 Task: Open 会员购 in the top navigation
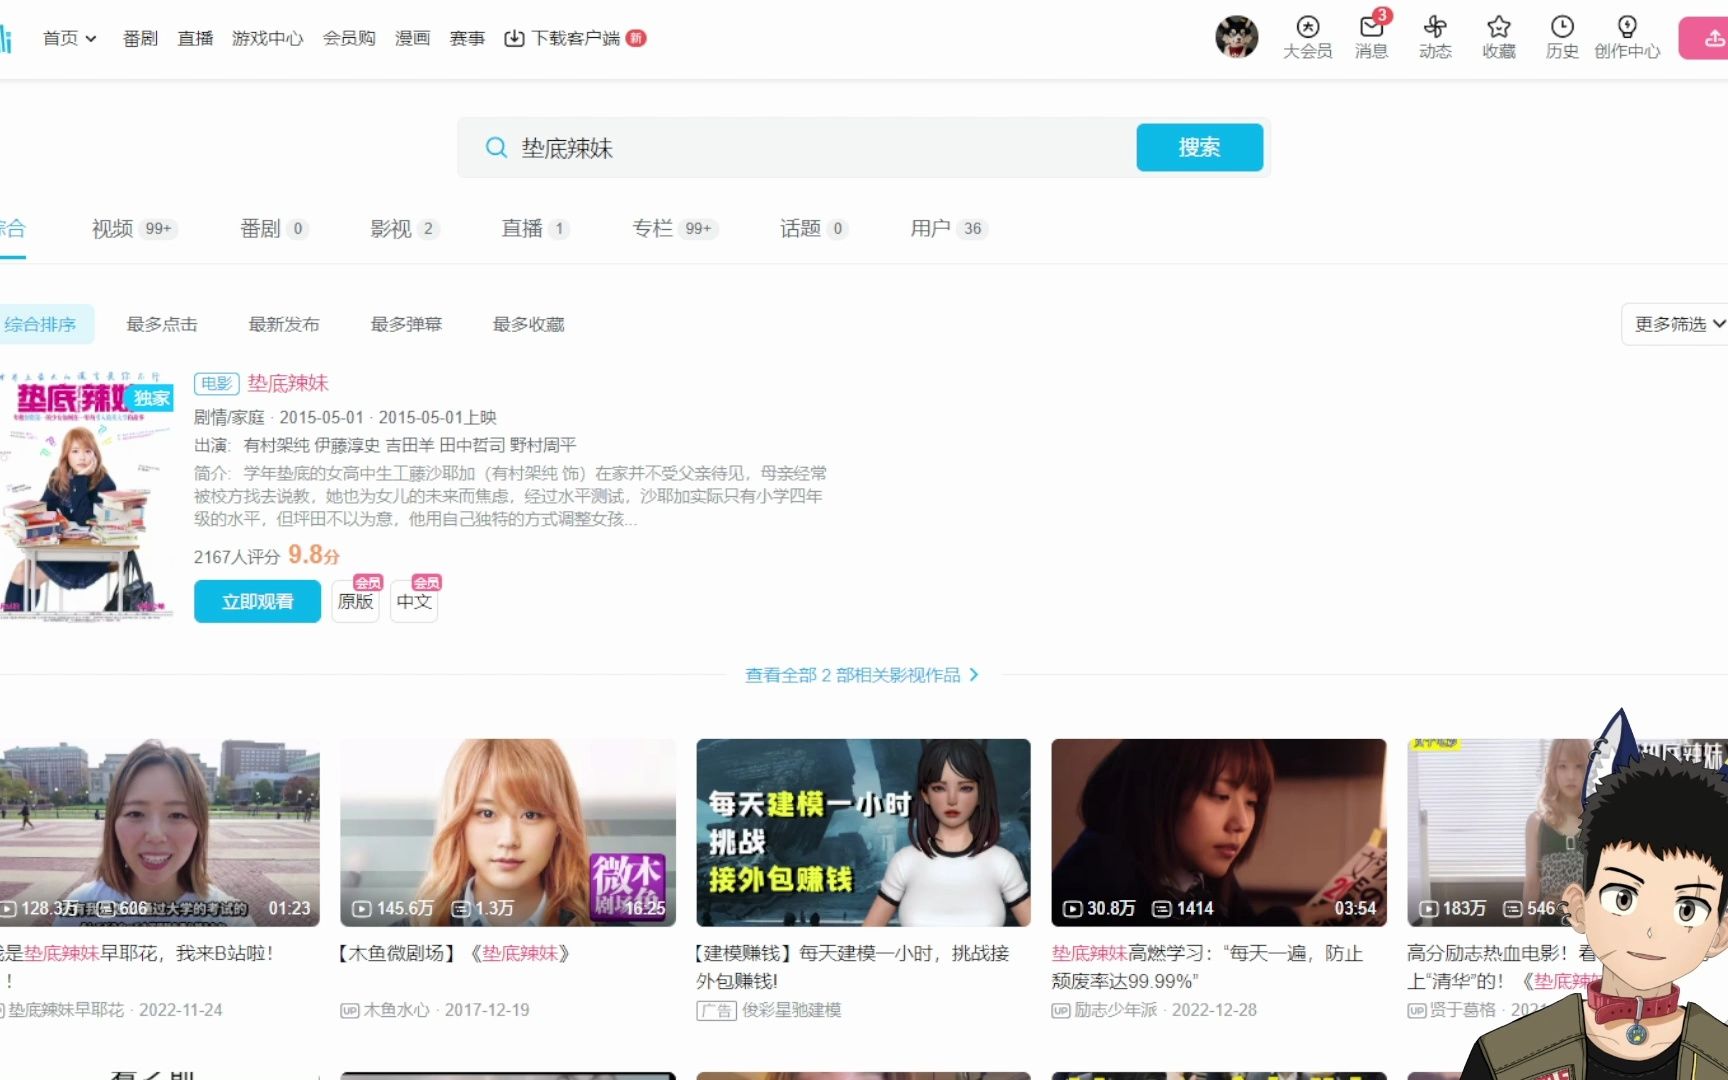coord(349,38)
